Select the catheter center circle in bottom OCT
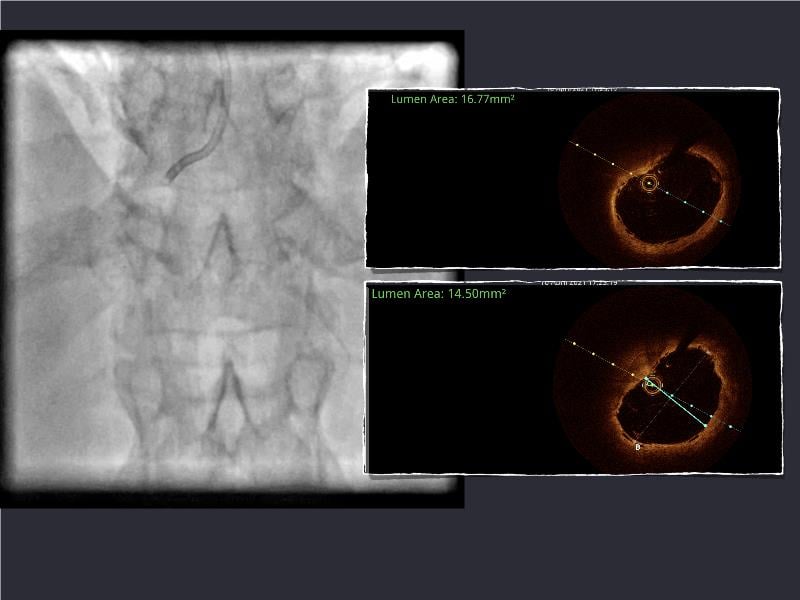This screenshot has width=800, height=600. tap(651, 385)
